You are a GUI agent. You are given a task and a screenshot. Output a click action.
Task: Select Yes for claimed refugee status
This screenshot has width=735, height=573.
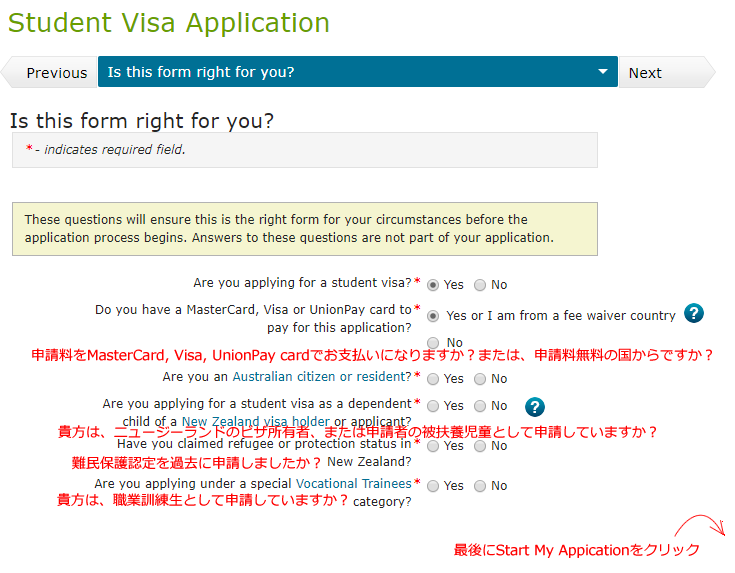pos(433,446)
